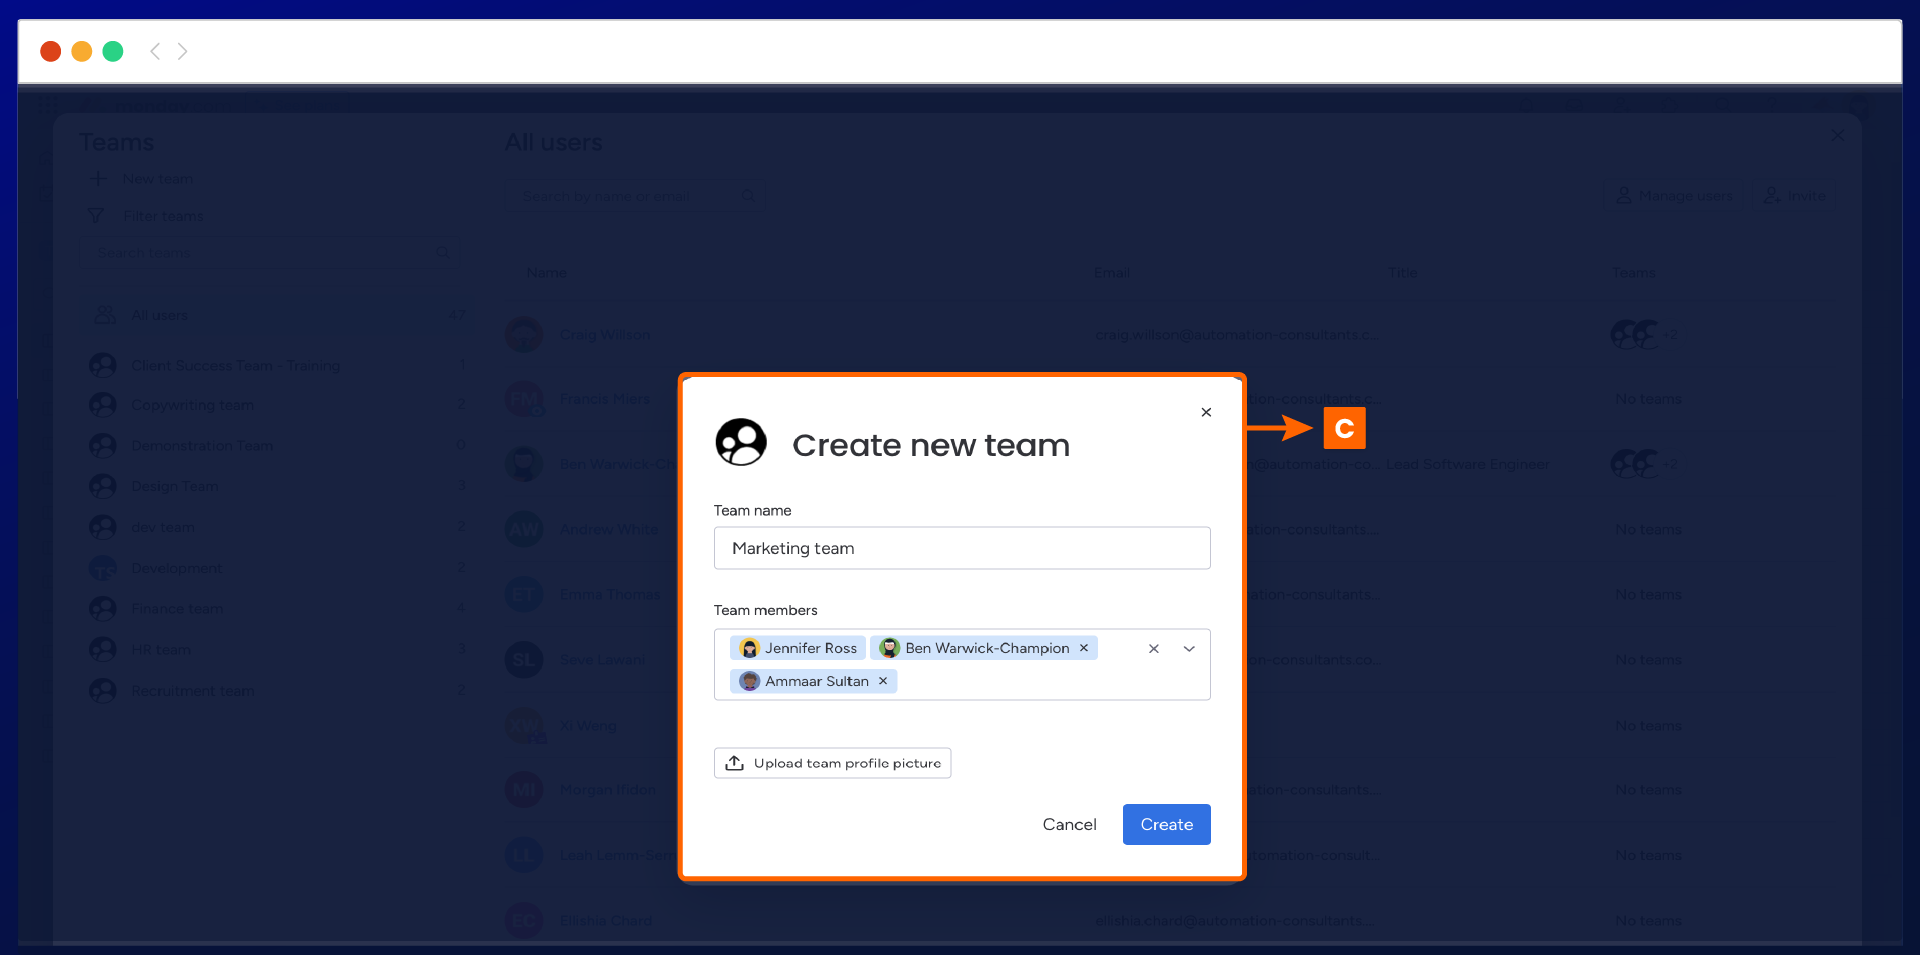Clear all selected team members
1920x955 pixels.
[1153, 649]
